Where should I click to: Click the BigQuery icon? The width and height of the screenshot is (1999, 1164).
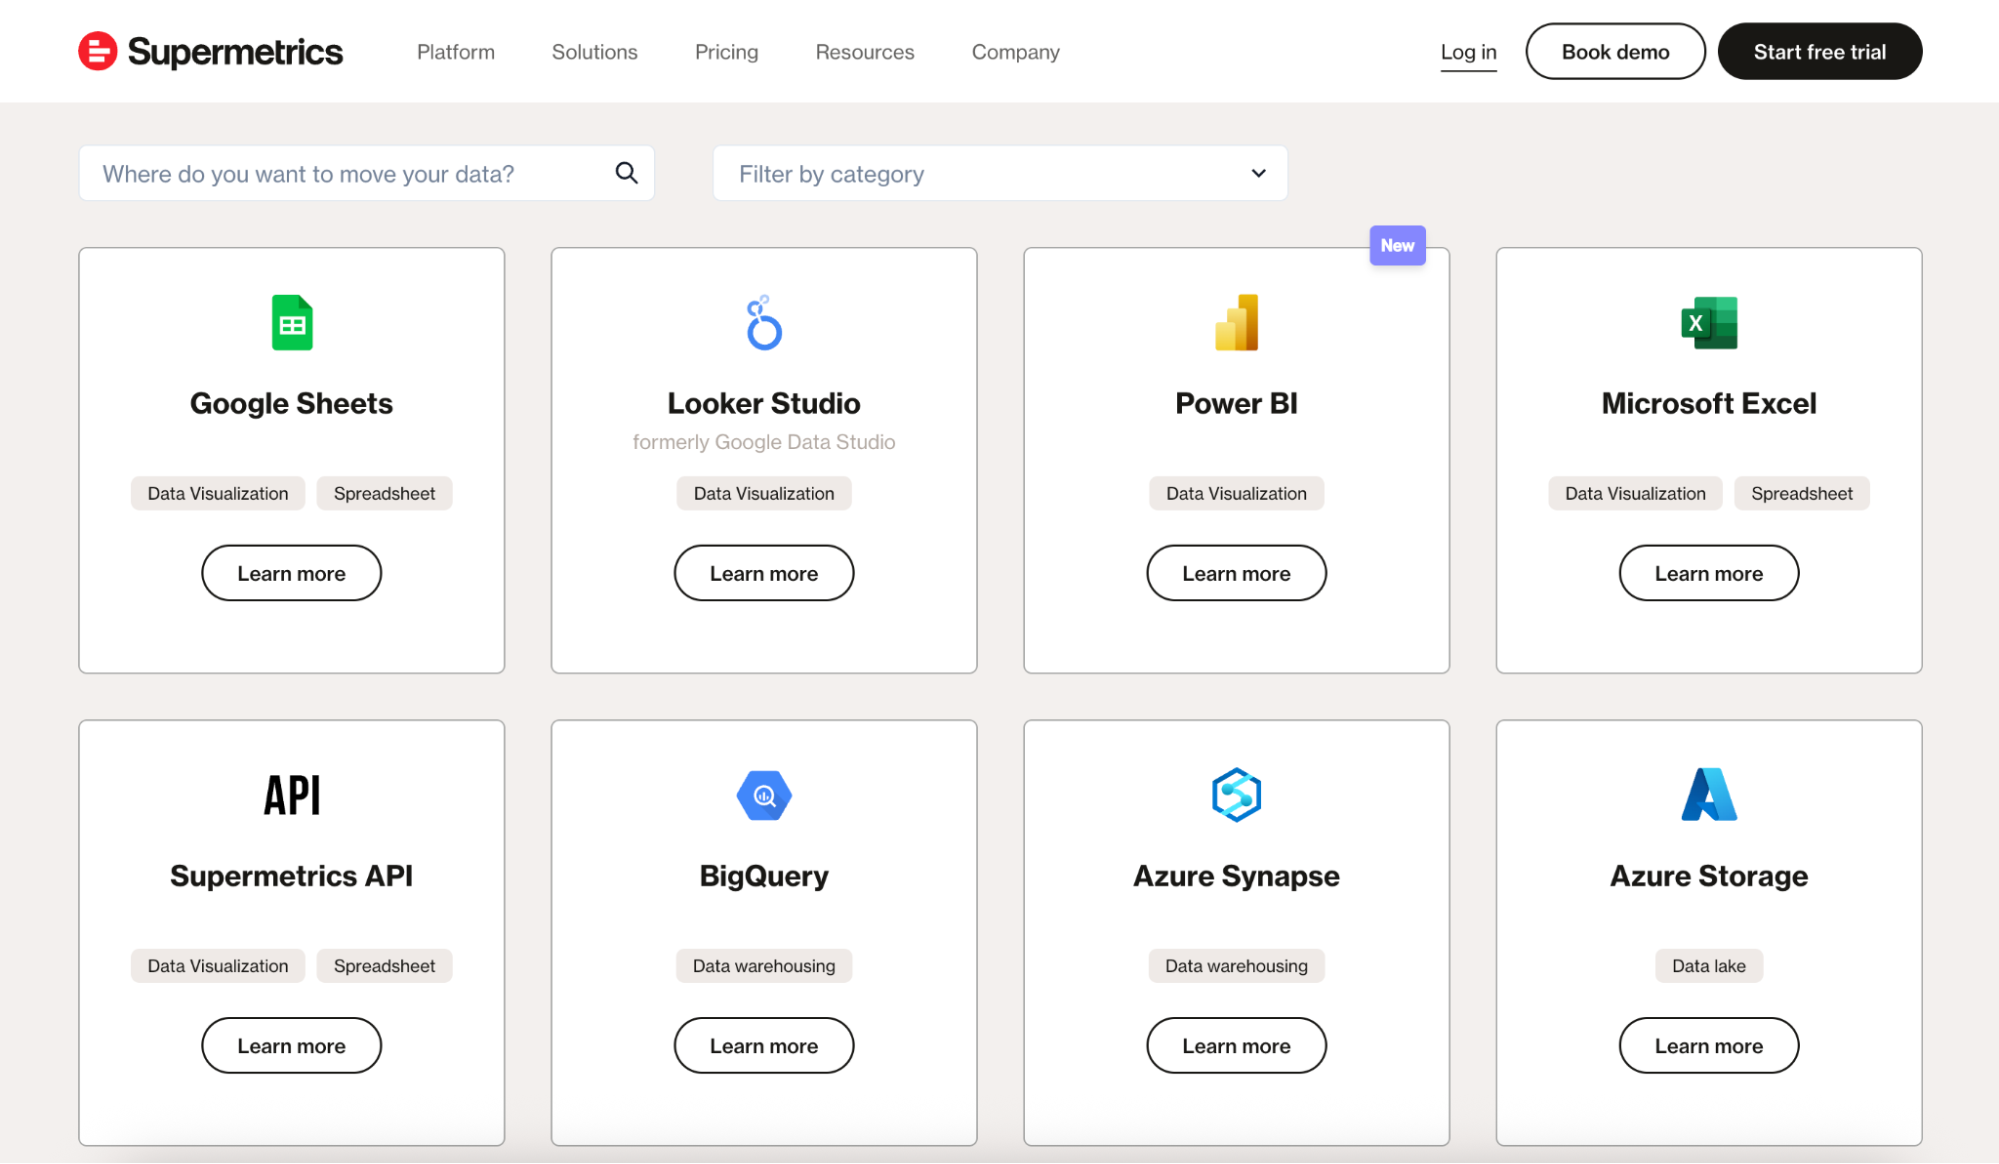click(763, 795)
